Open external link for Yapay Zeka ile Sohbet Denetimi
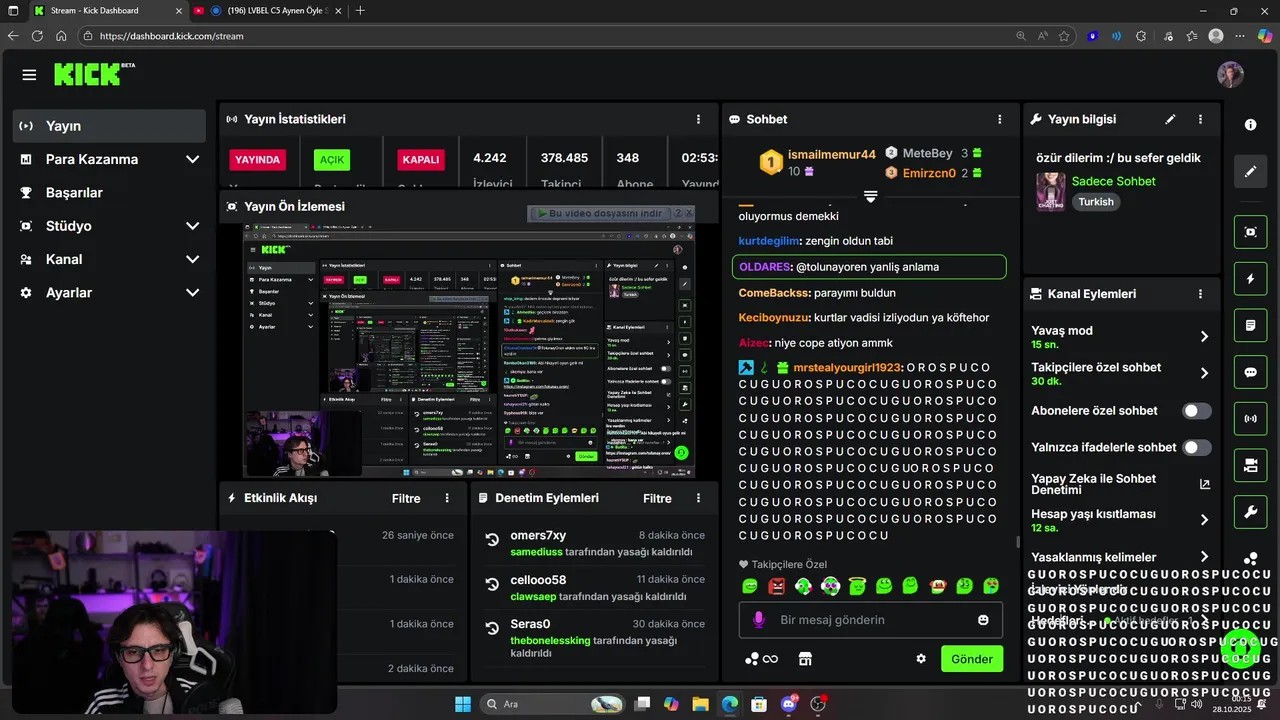The width and height of the screenshot is (1280, 720). (x=1204, y=484)
